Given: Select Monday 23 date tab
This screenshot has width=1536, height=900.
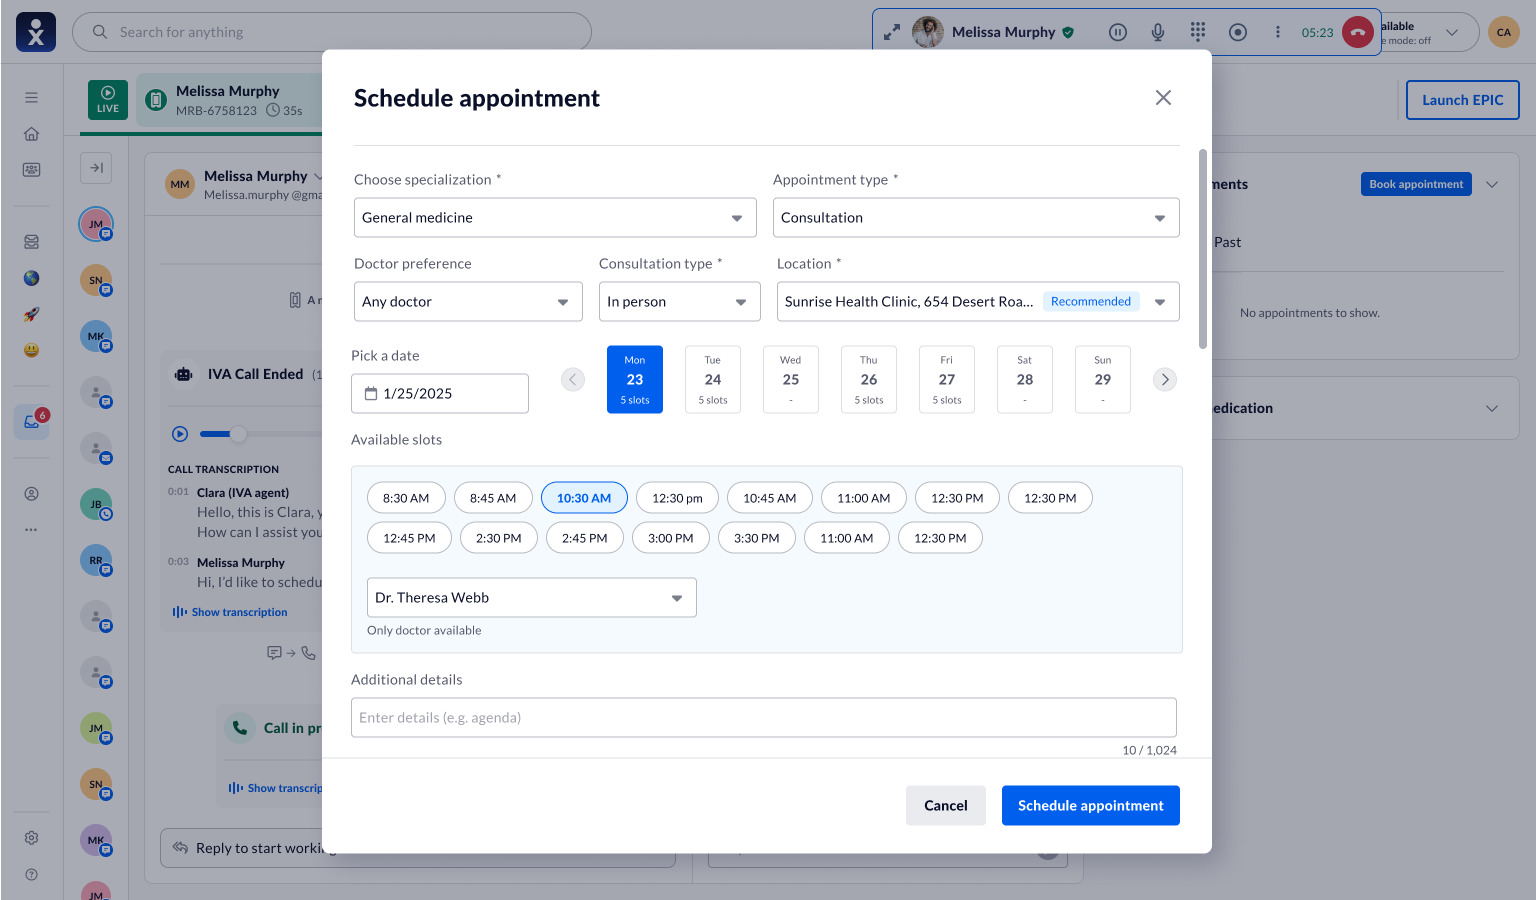Looking at the screenshot, I should (x=635, y=380).
